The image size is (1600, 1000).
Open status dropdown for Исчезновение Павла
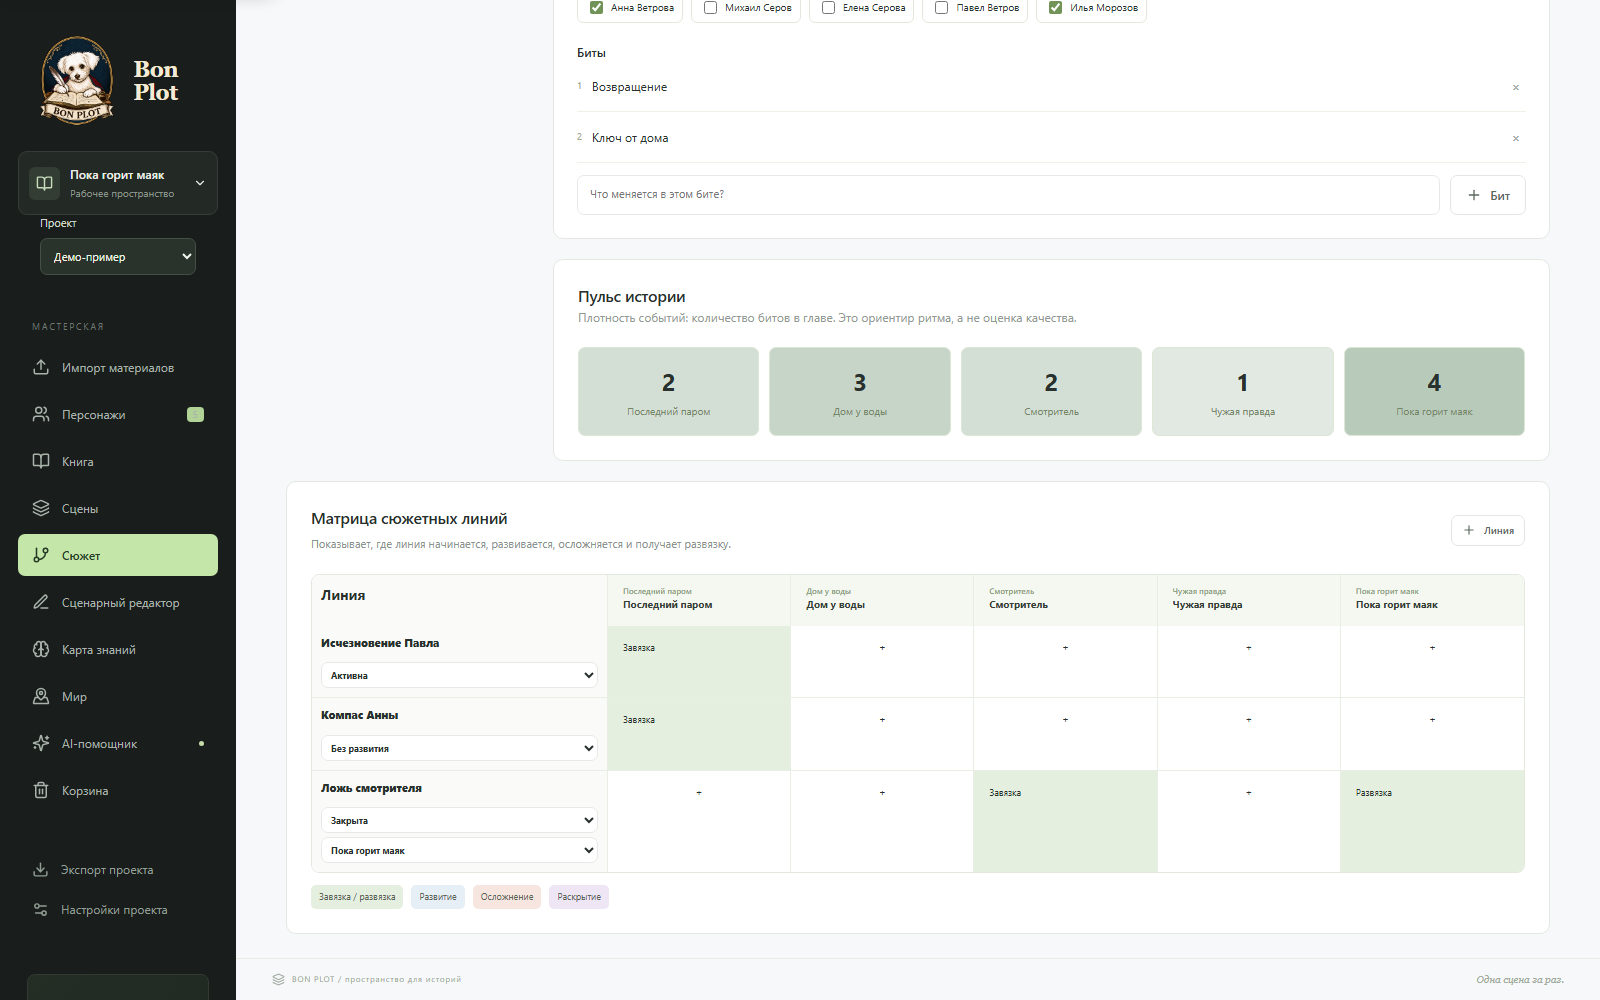[459, 675]
